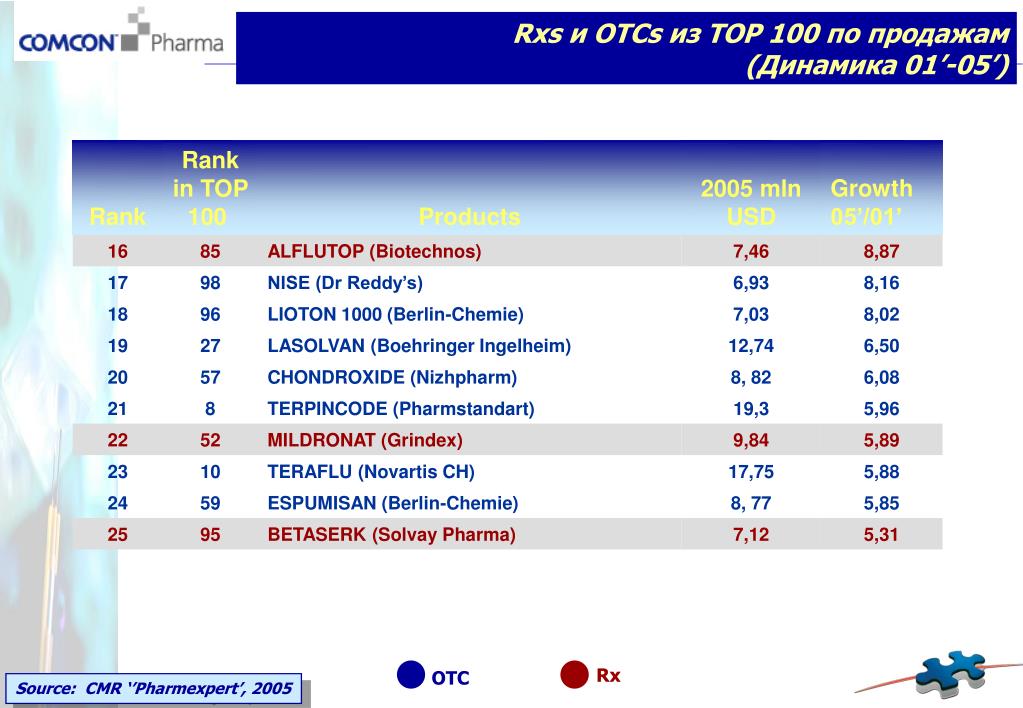
Task: Select the MILDRONAT (Grindex) cell
Action: 365,440
